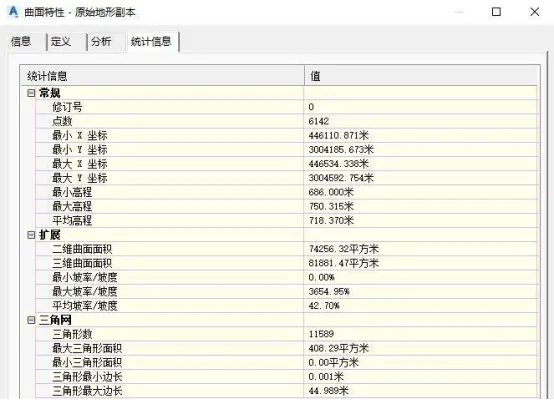Image resolution: width=554 pixels, height=400 pixels.
Task: Select the 平均坡率/坡度 row
Action: point(286,306)
